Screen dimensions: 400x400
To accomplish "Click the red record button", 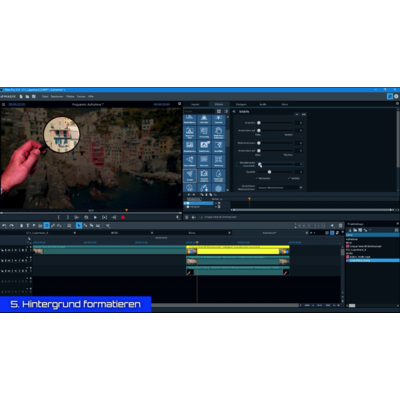I will 123,217.
